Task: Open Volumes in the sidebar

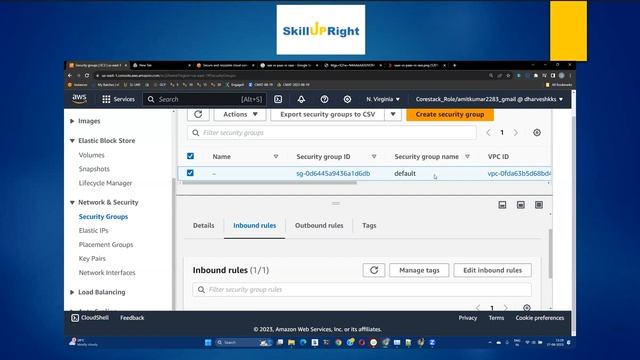Action: coord(91,155)
